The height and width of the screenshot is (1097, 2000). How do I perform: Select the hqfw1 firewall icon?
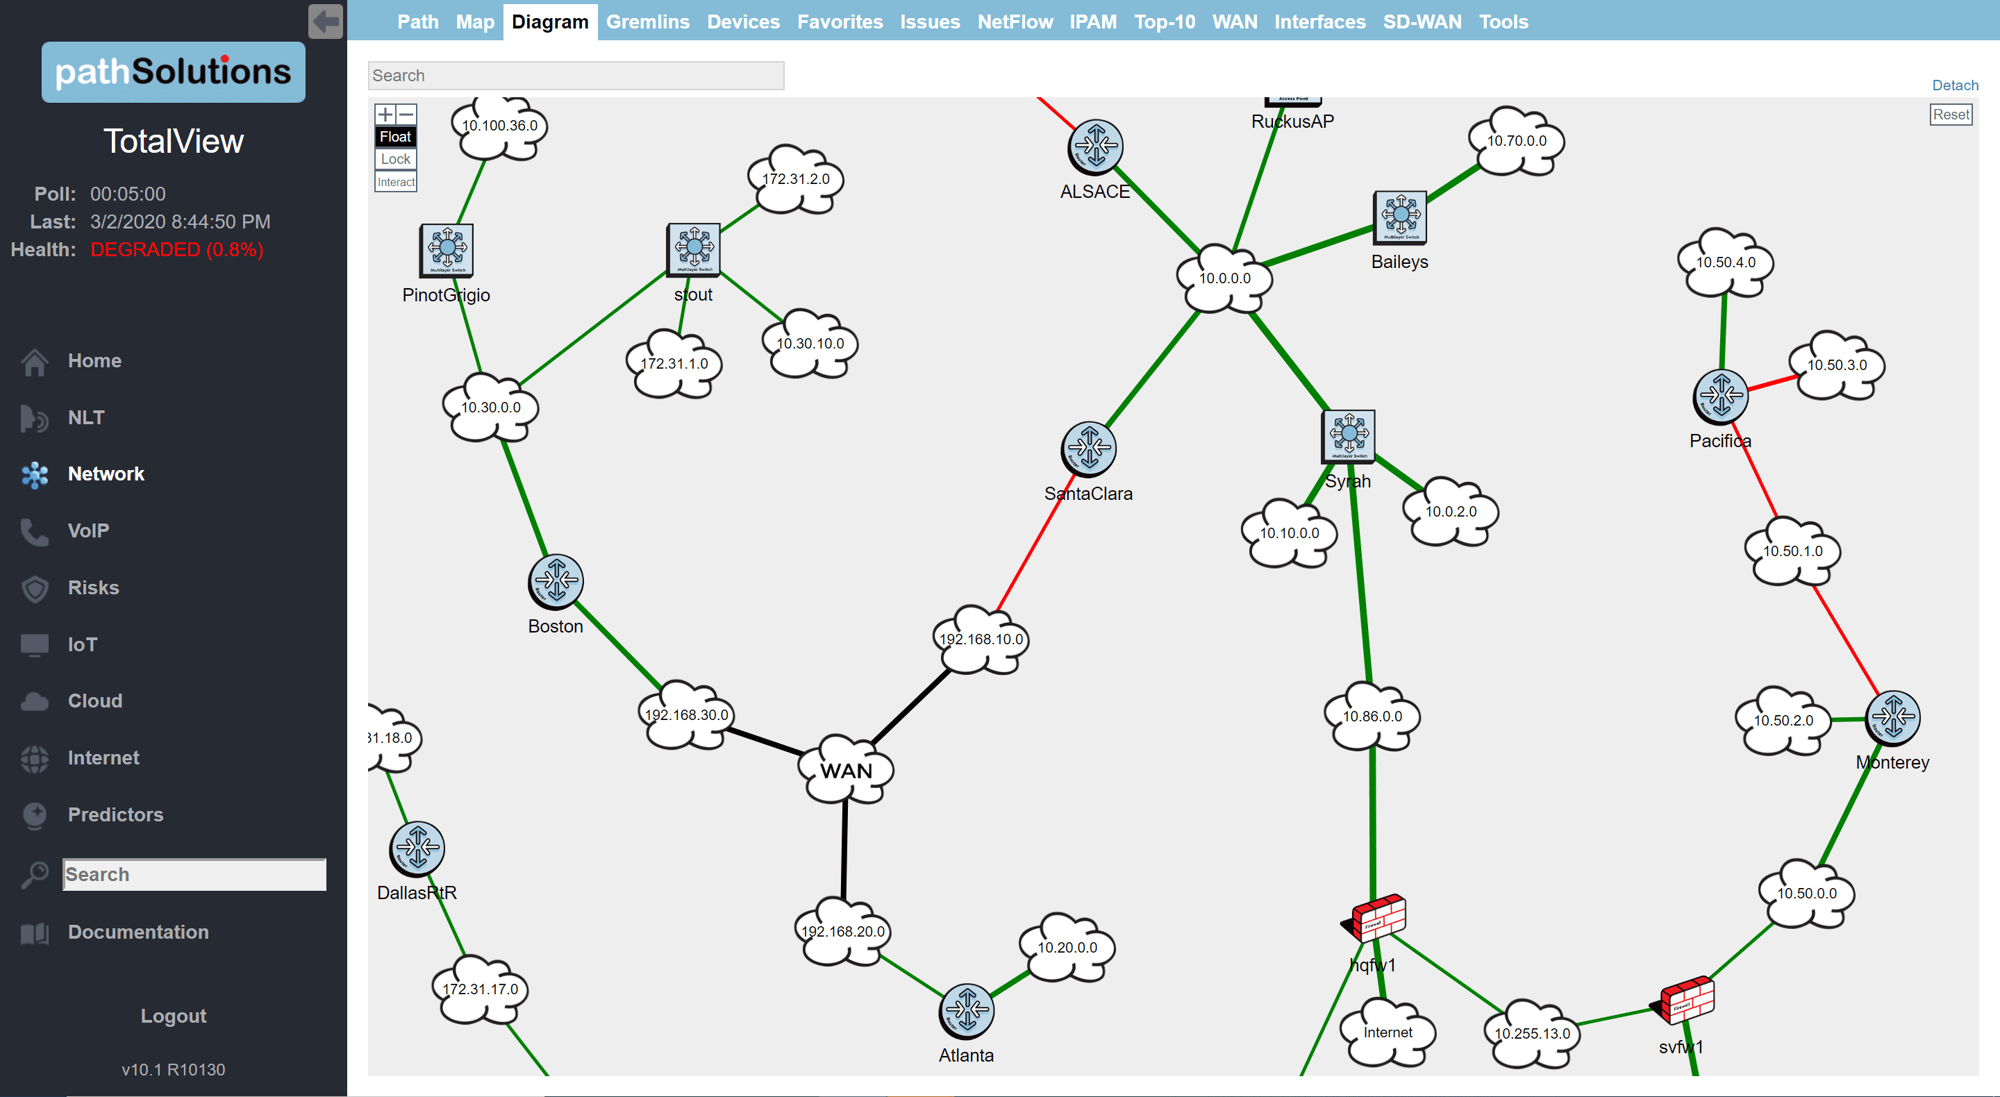click(x=1375, y=919)
